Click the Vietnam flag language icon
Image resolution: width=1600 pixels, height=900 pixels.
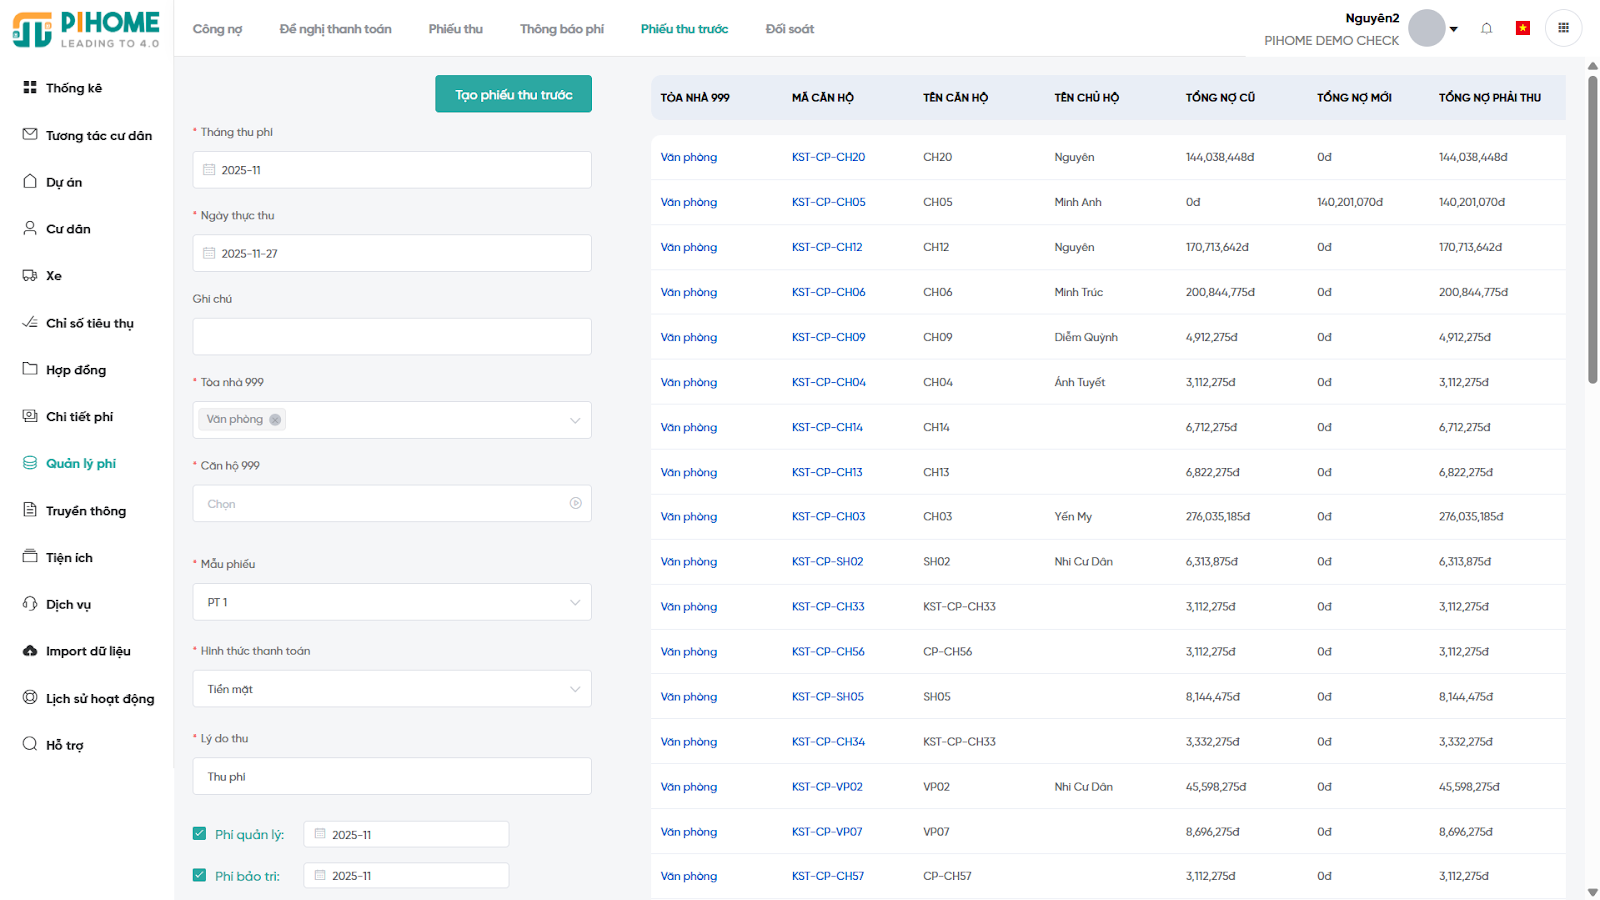point(1523,28)
